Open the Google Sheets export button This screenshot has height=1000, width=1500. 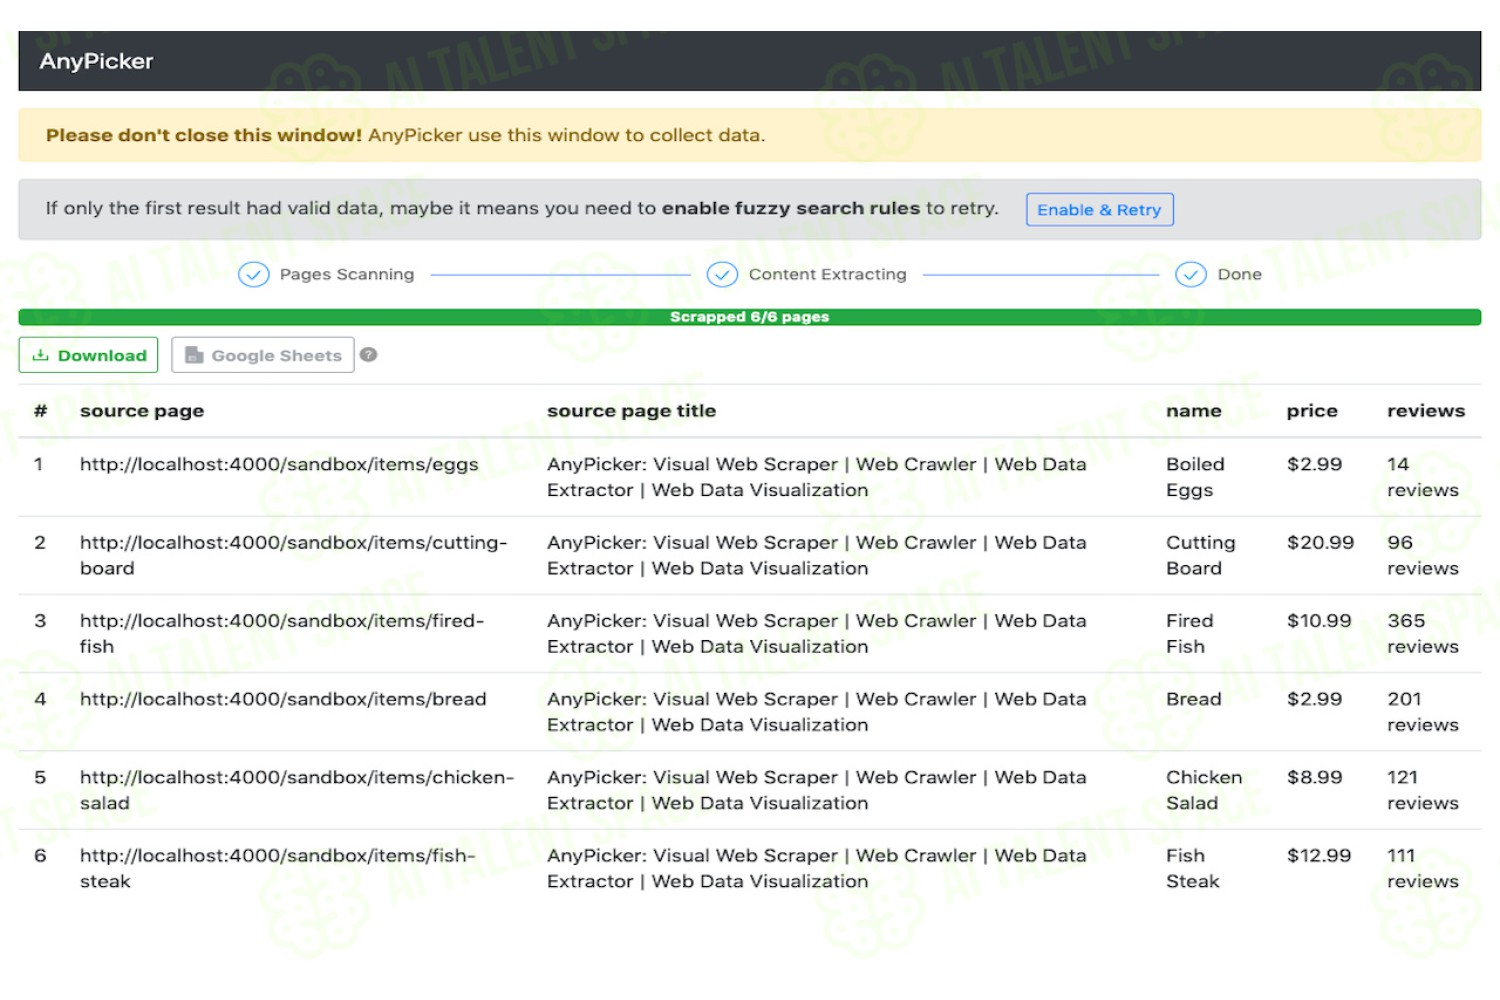click(x=263, y=355)
